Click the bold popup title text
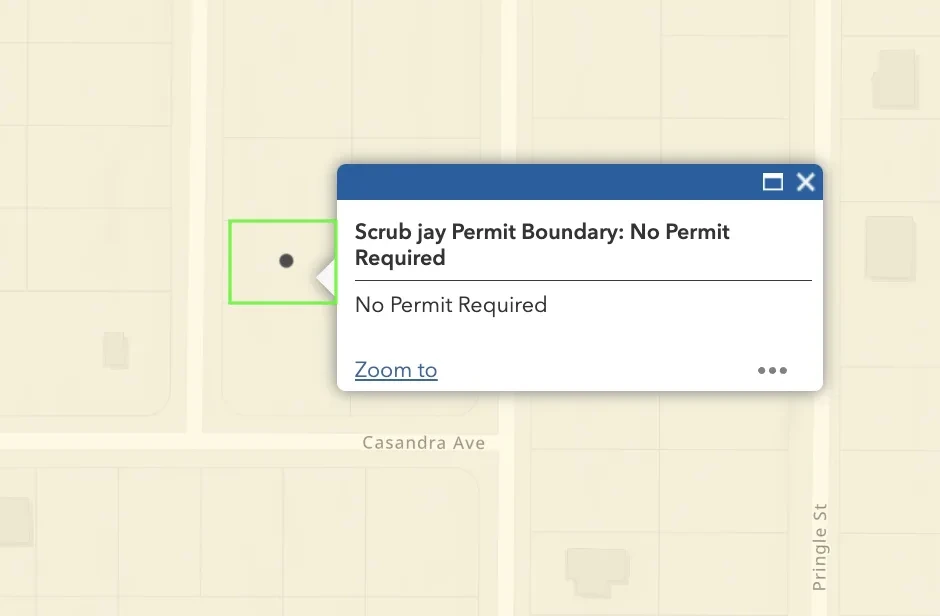The image size is (940, 616). tap(542, 245)
